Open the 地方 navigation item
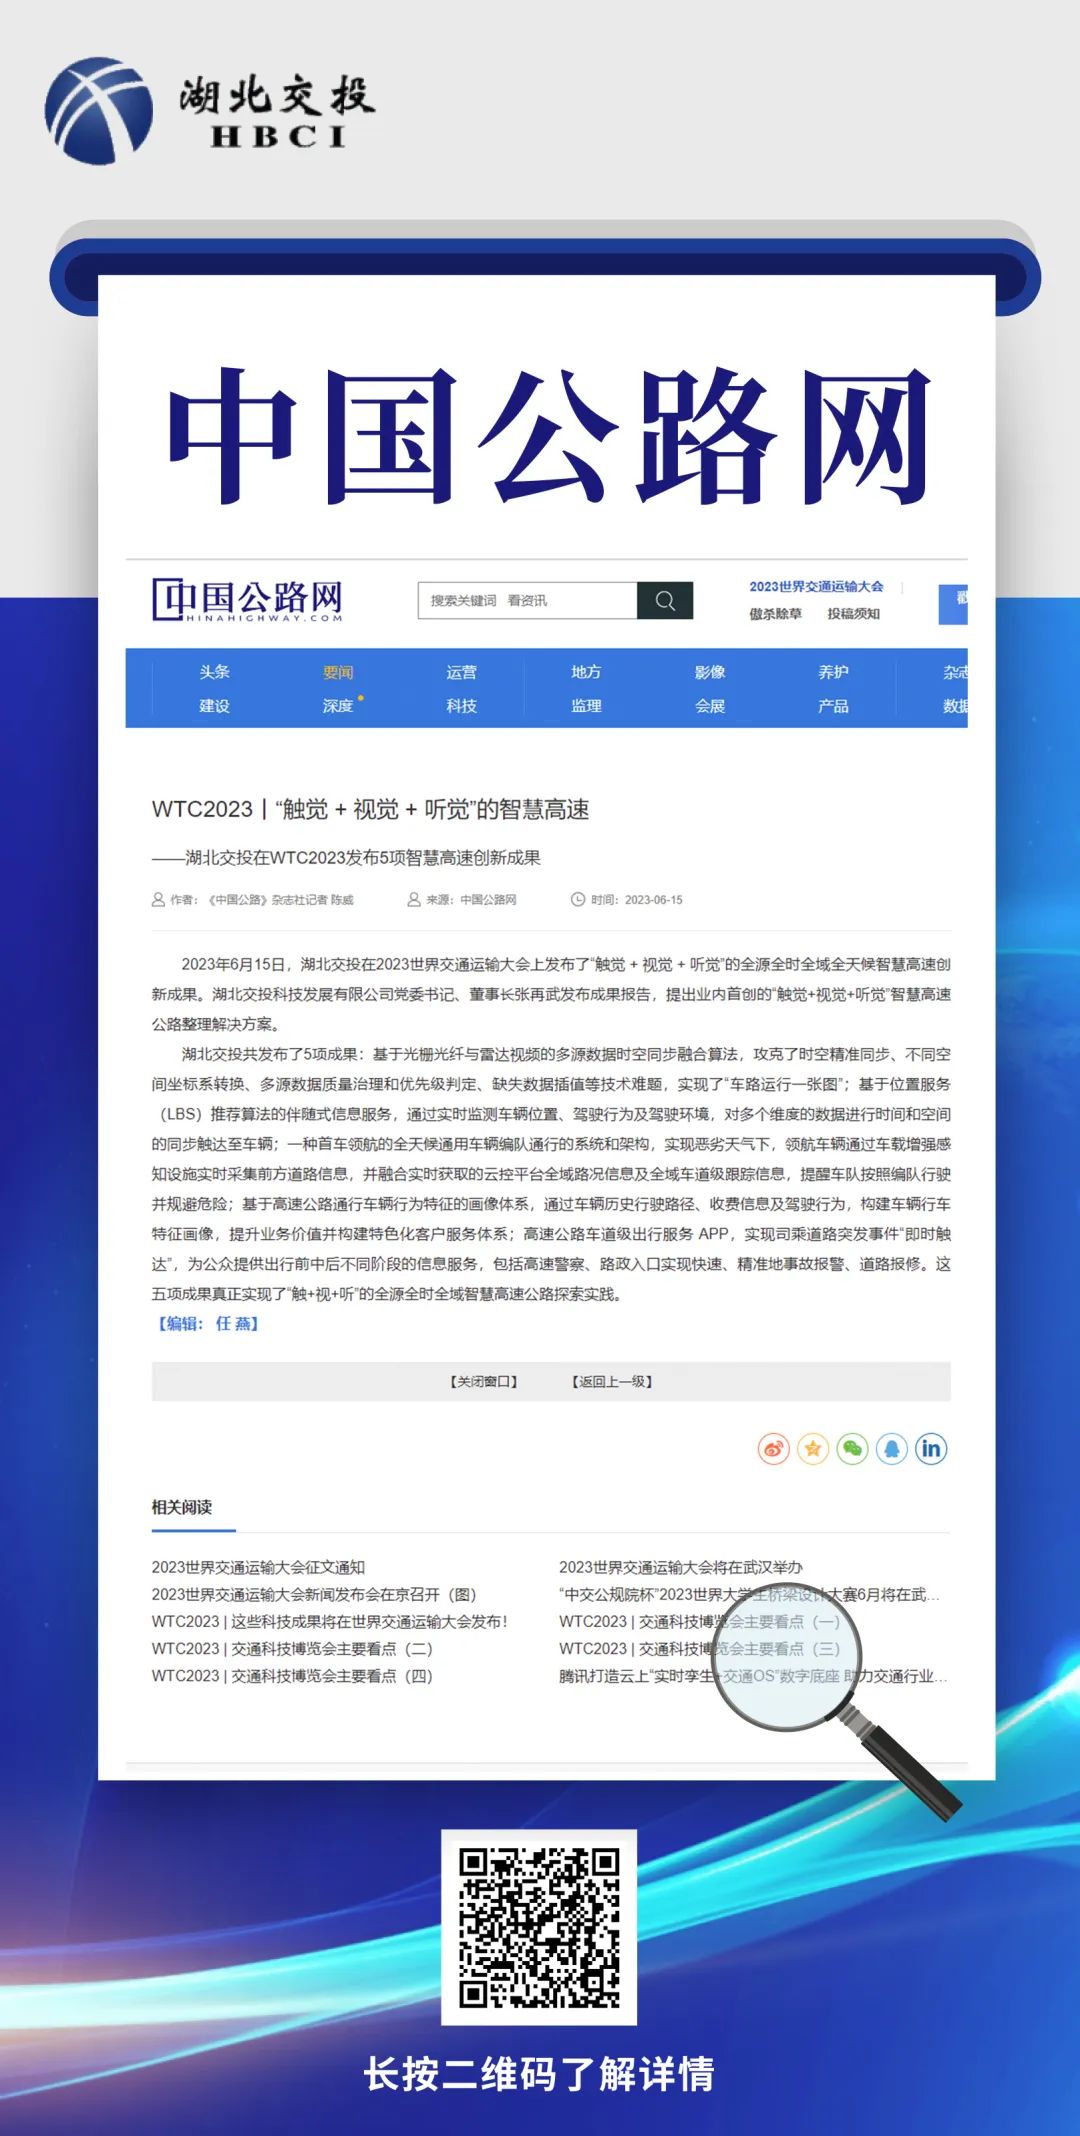 pos(586,672)
